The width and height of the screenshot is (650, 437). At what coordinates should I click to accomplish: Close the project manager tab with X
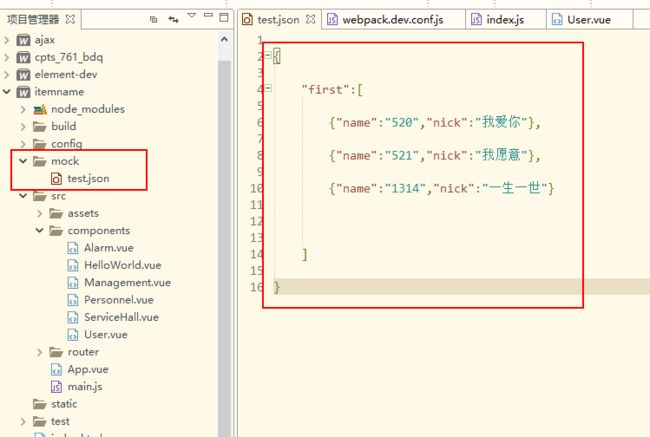click(x=70, y=19)
